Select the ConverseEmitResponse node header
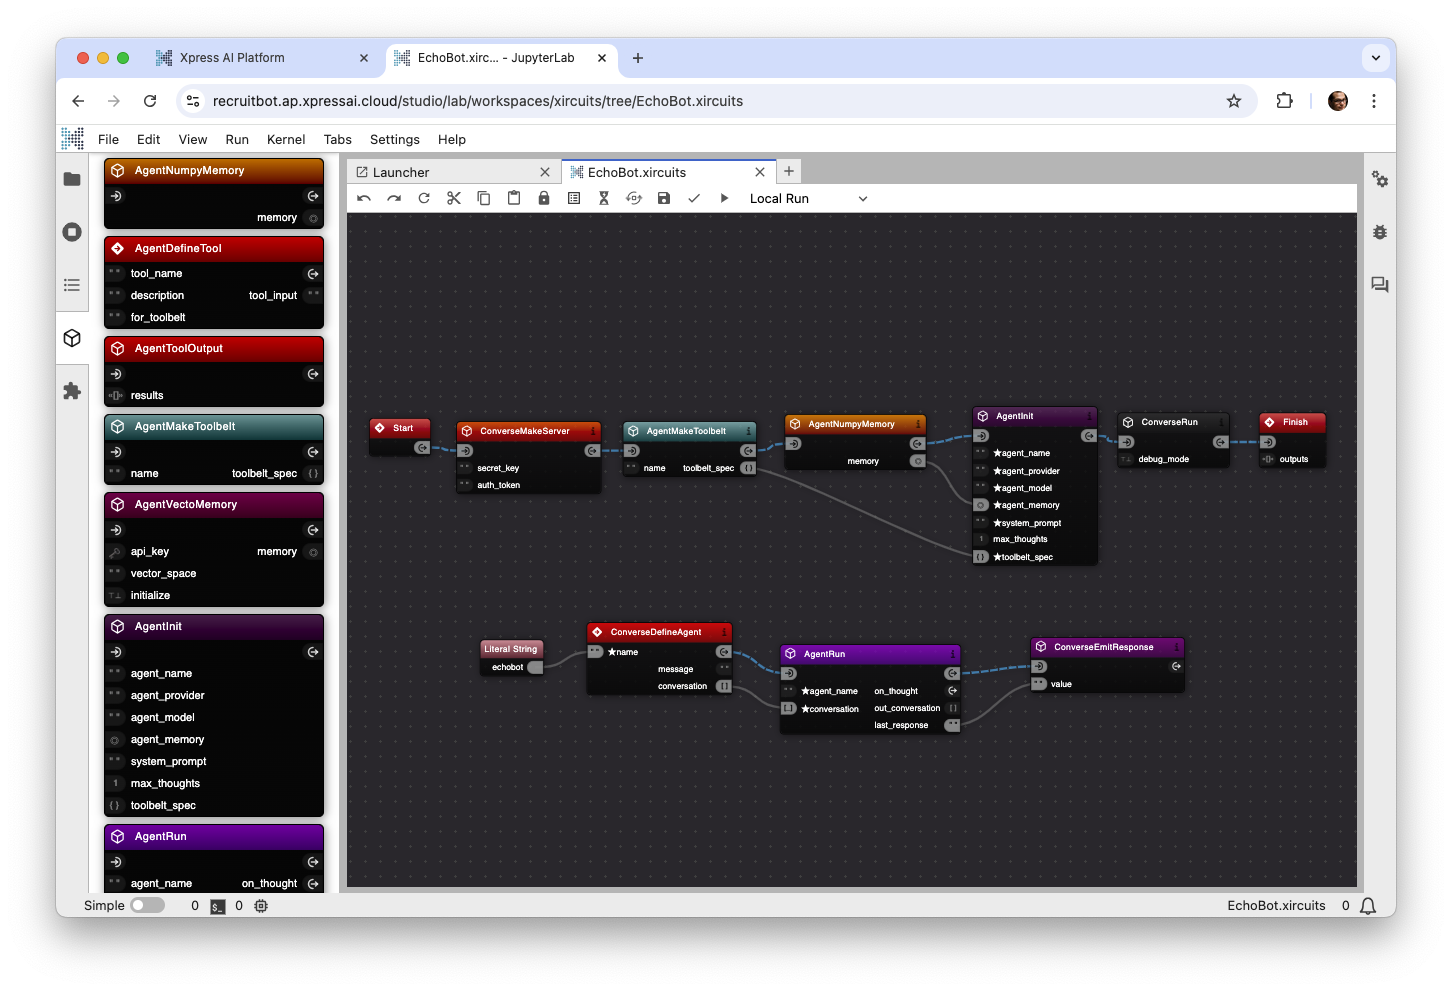This screenshot has width=1452, height=991. [x=1108, y=647]
